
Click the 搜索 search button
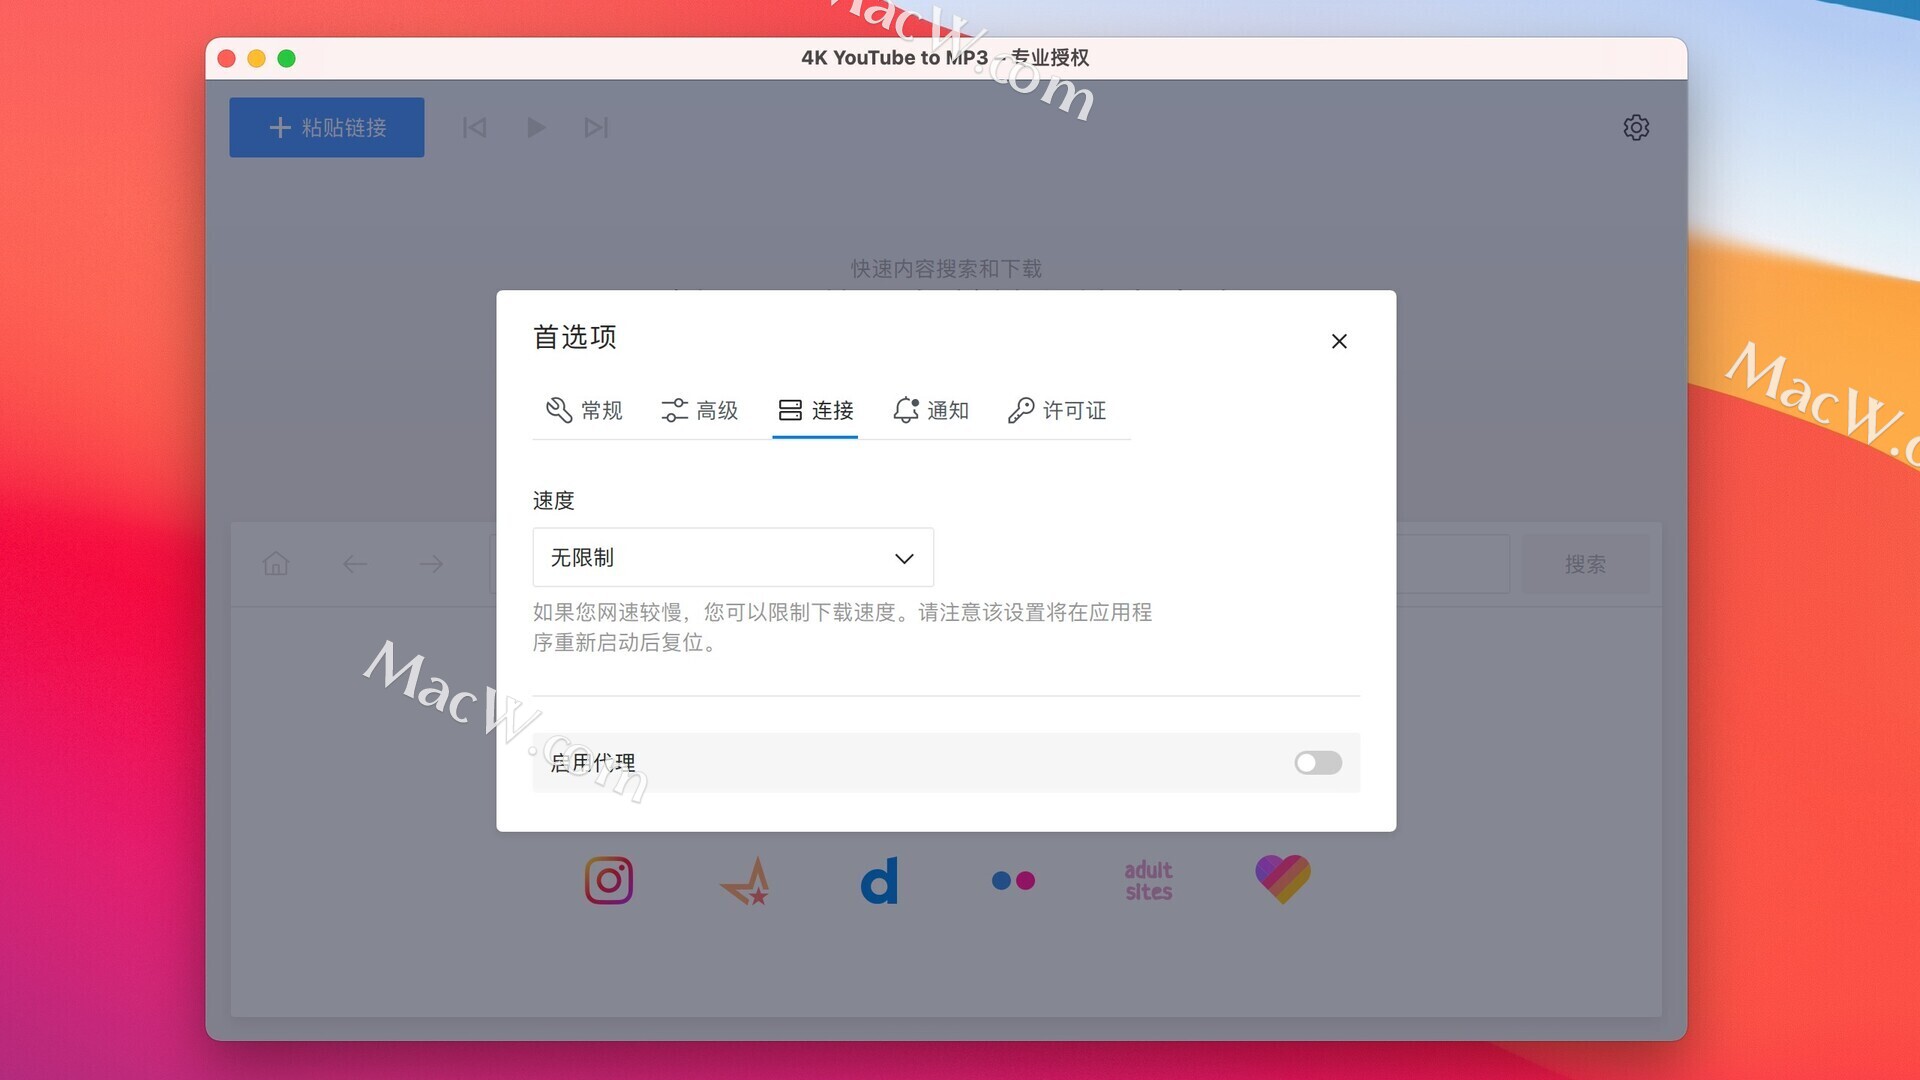[x=1586, y=564]
